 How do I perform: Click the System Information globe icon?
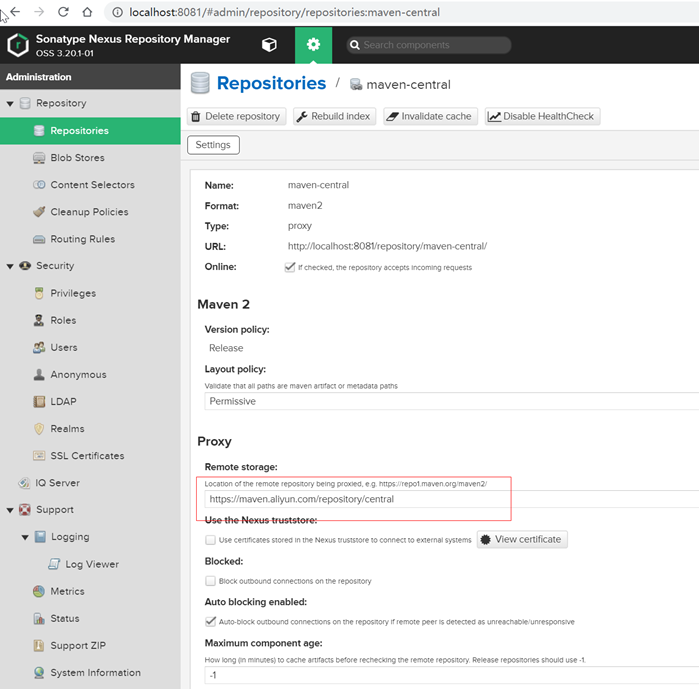(x=39, y=673)
